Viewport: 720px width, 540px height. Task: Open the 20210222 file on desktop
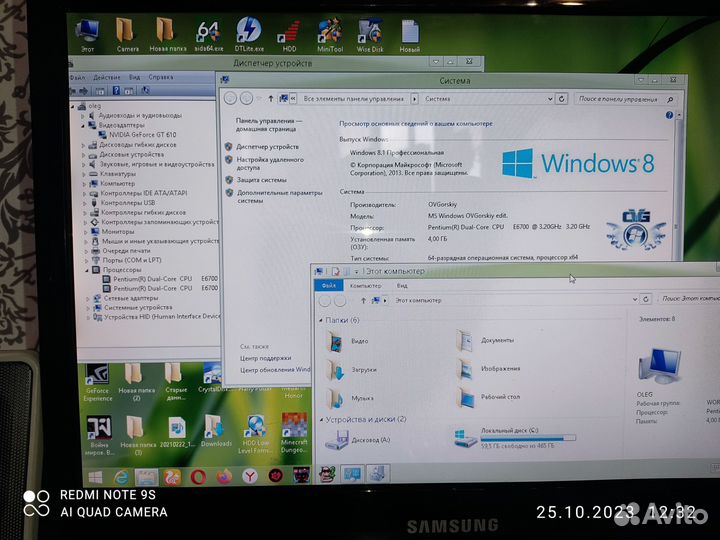click(176, 432)
